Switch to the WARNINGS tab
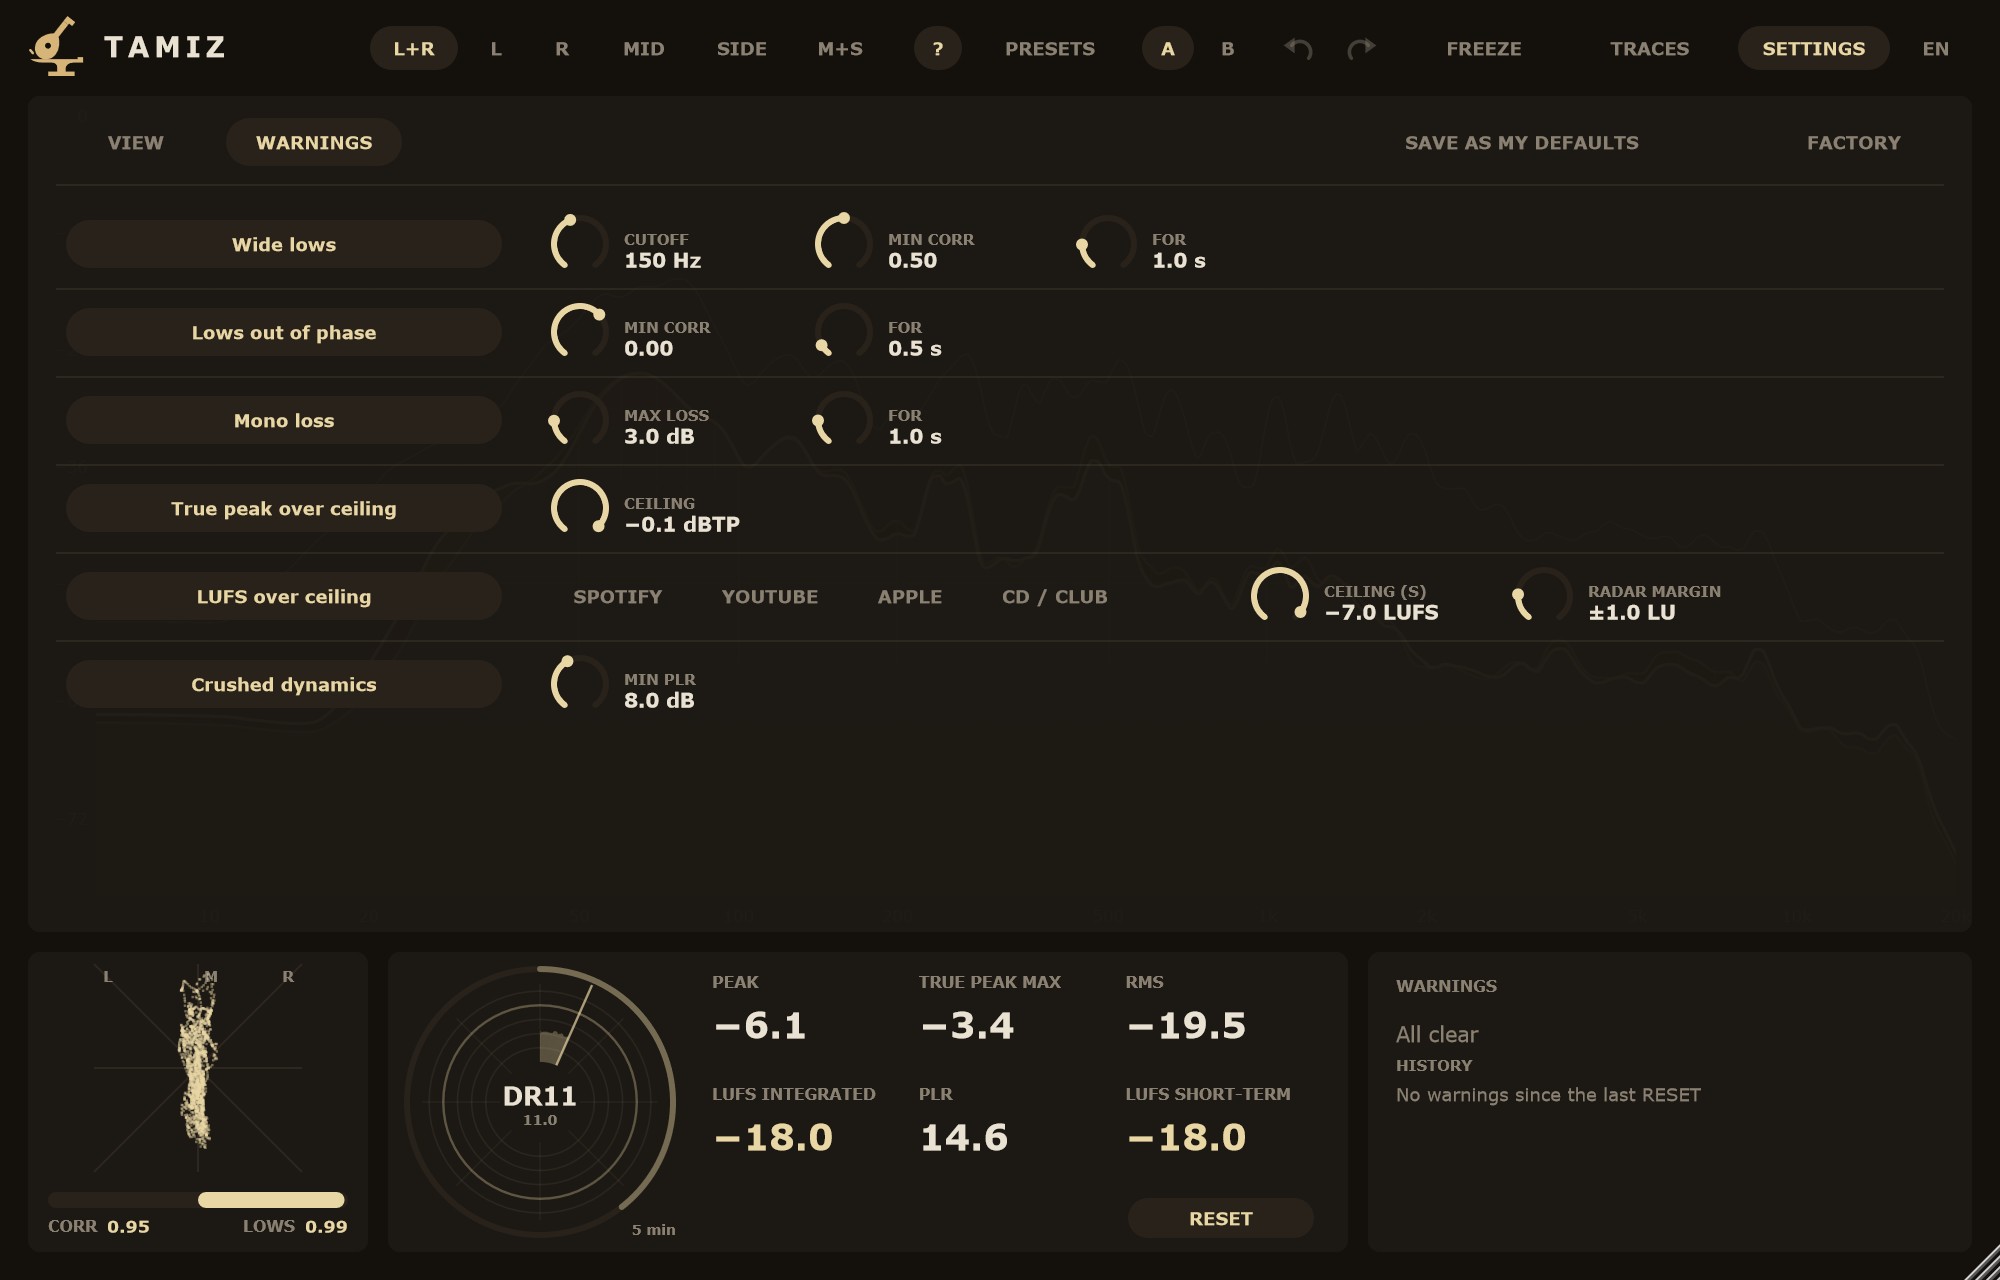 pos(314,142)
